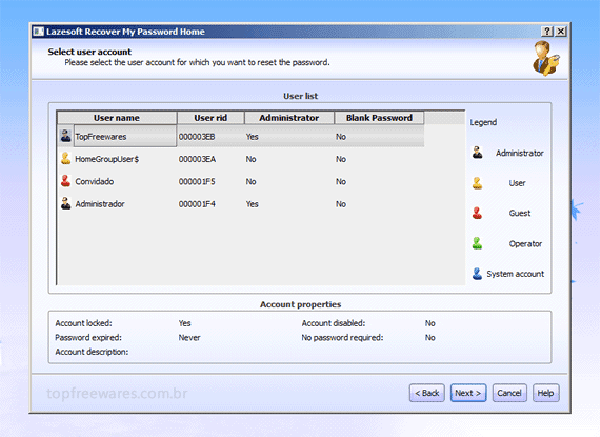Click the Administrator icon in the Legend

click(477, 152)
